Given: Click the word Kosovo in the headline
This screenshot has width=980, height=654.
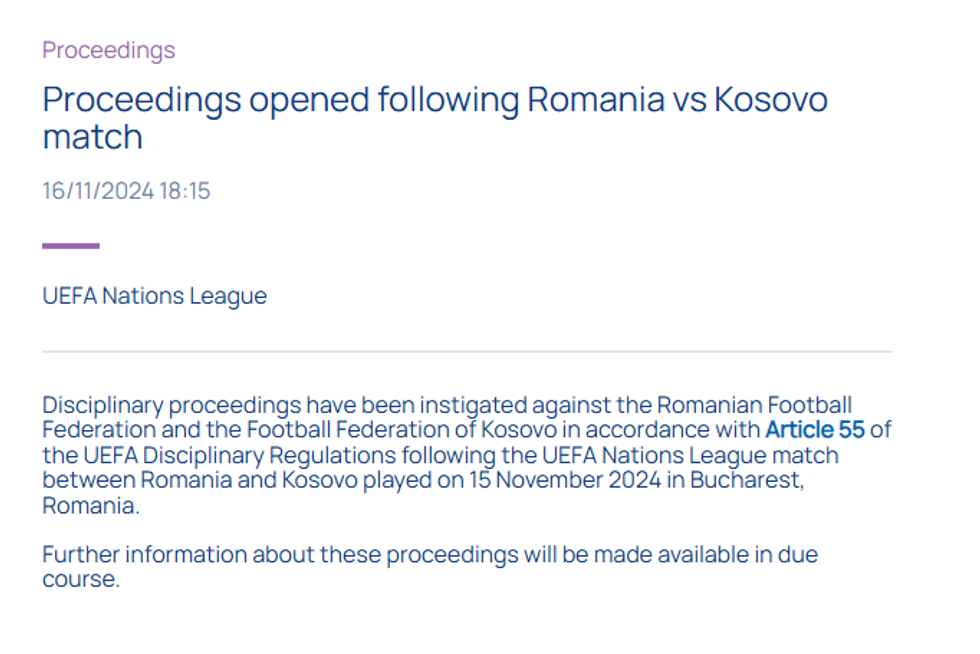Looking at the screenshot, I should point(770,100).
